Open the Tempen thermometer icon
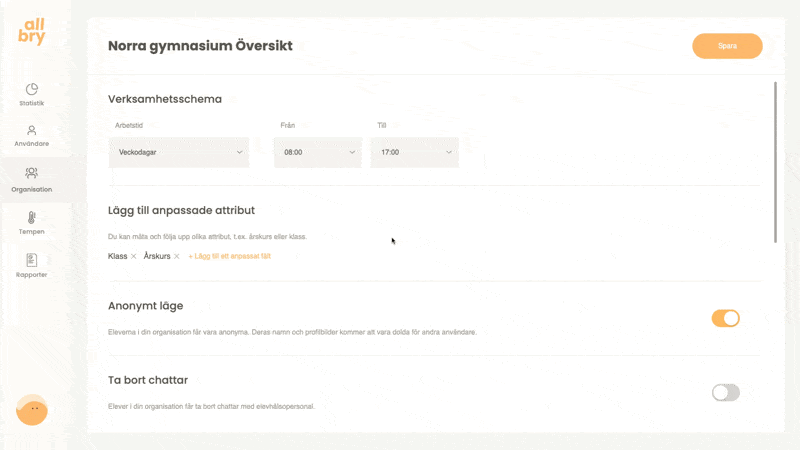The height and width of the screenshot is (450, 800). point(32,216)
